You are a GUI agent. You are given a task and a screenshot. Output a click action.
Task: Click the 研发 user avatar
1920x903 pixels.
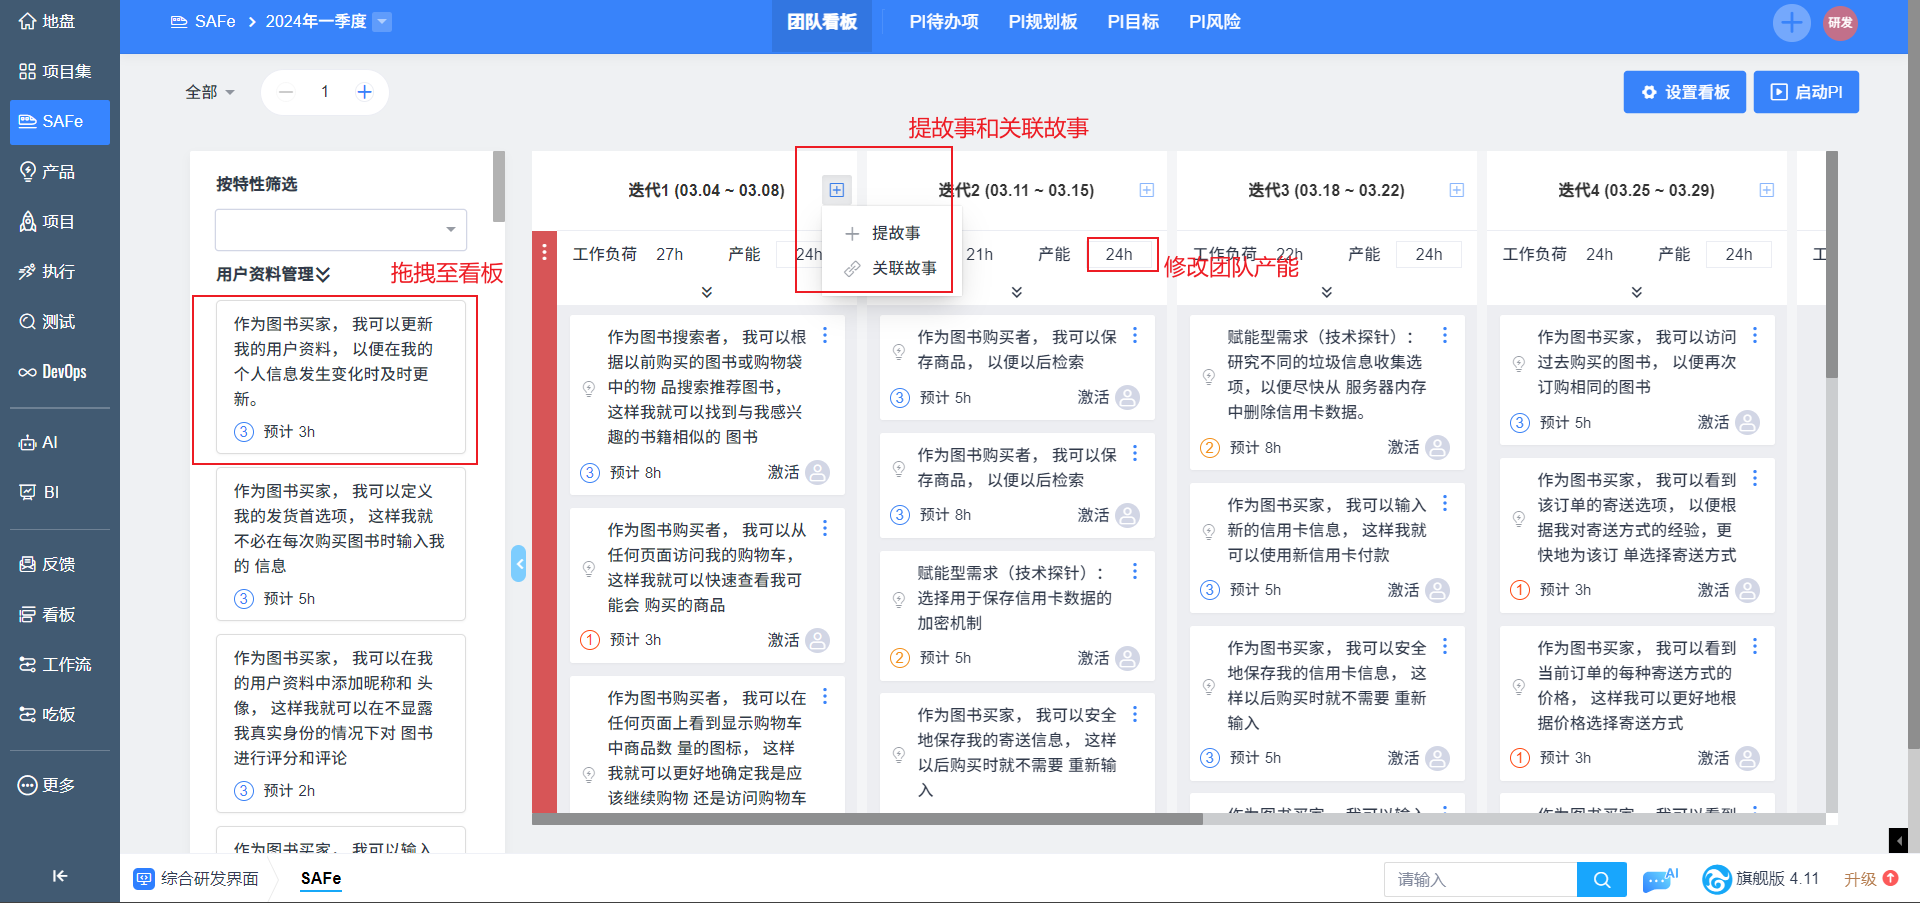[x=1840, y=22]
